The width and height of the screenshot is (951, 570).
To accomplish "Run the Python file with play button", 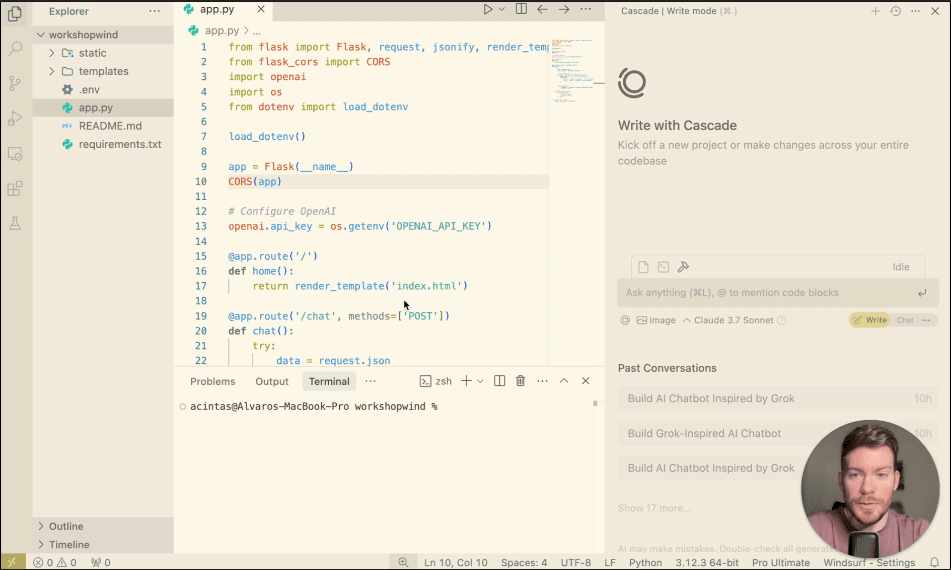I will tap(488, 9).
